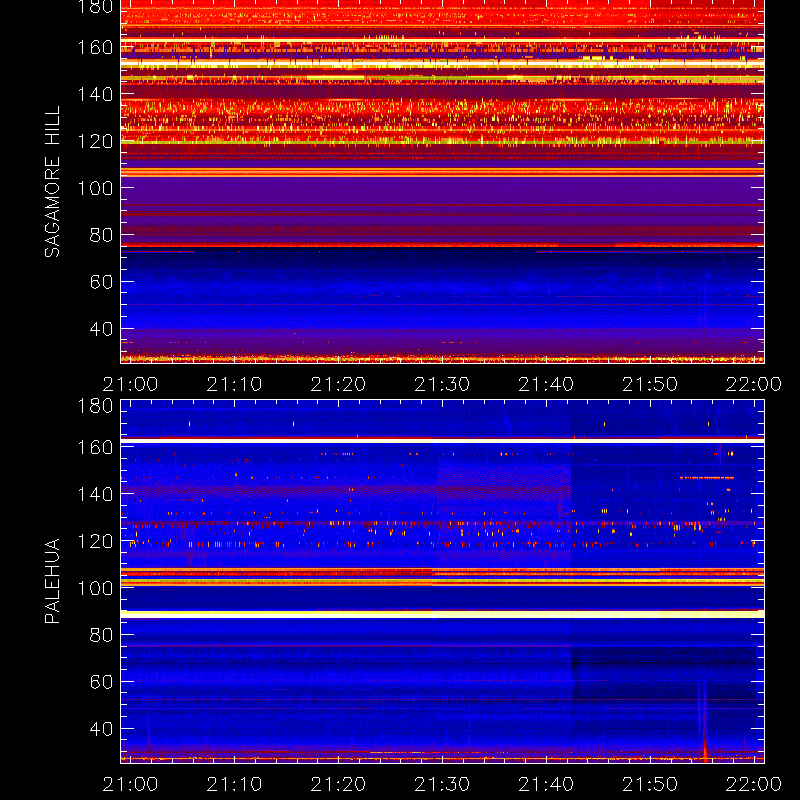Pick the 21:40 time label below Sagamore Hill plot

click(546, 384)
